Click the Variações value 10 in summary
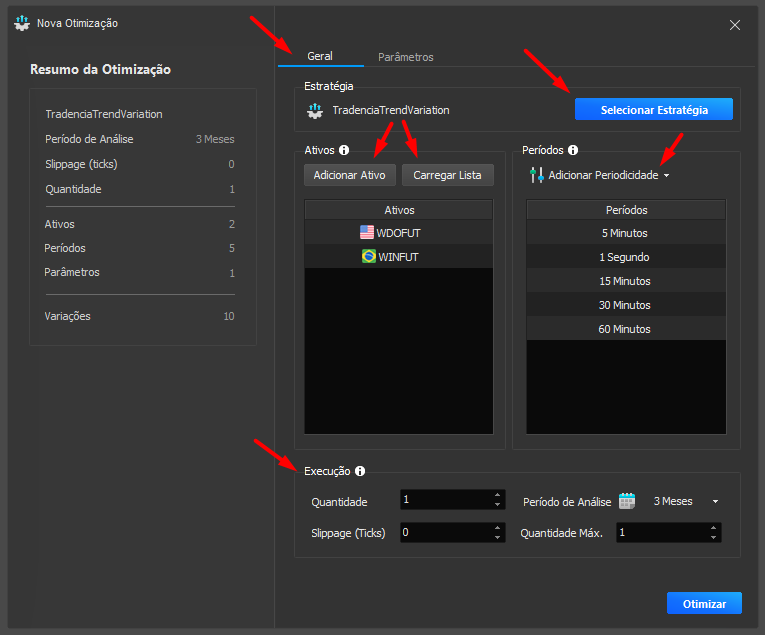Screen dimensions: 765x635 [229, 316]
